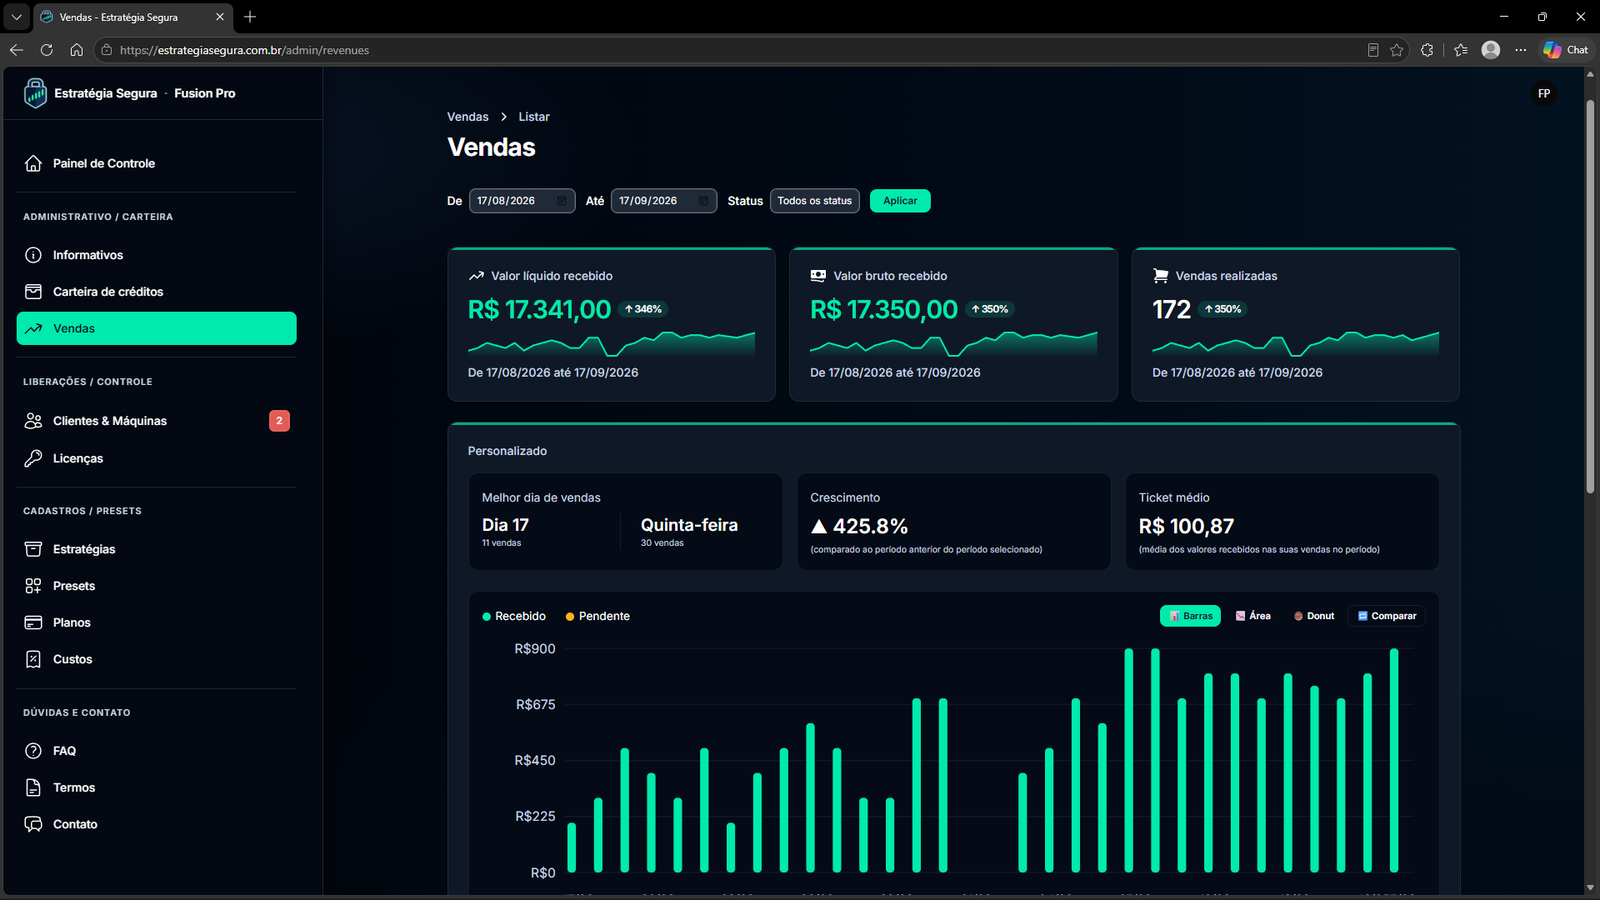Switch chart to Barras view
The height and width of the screenshot is (900, 1600).
[x=1190, y=616]
